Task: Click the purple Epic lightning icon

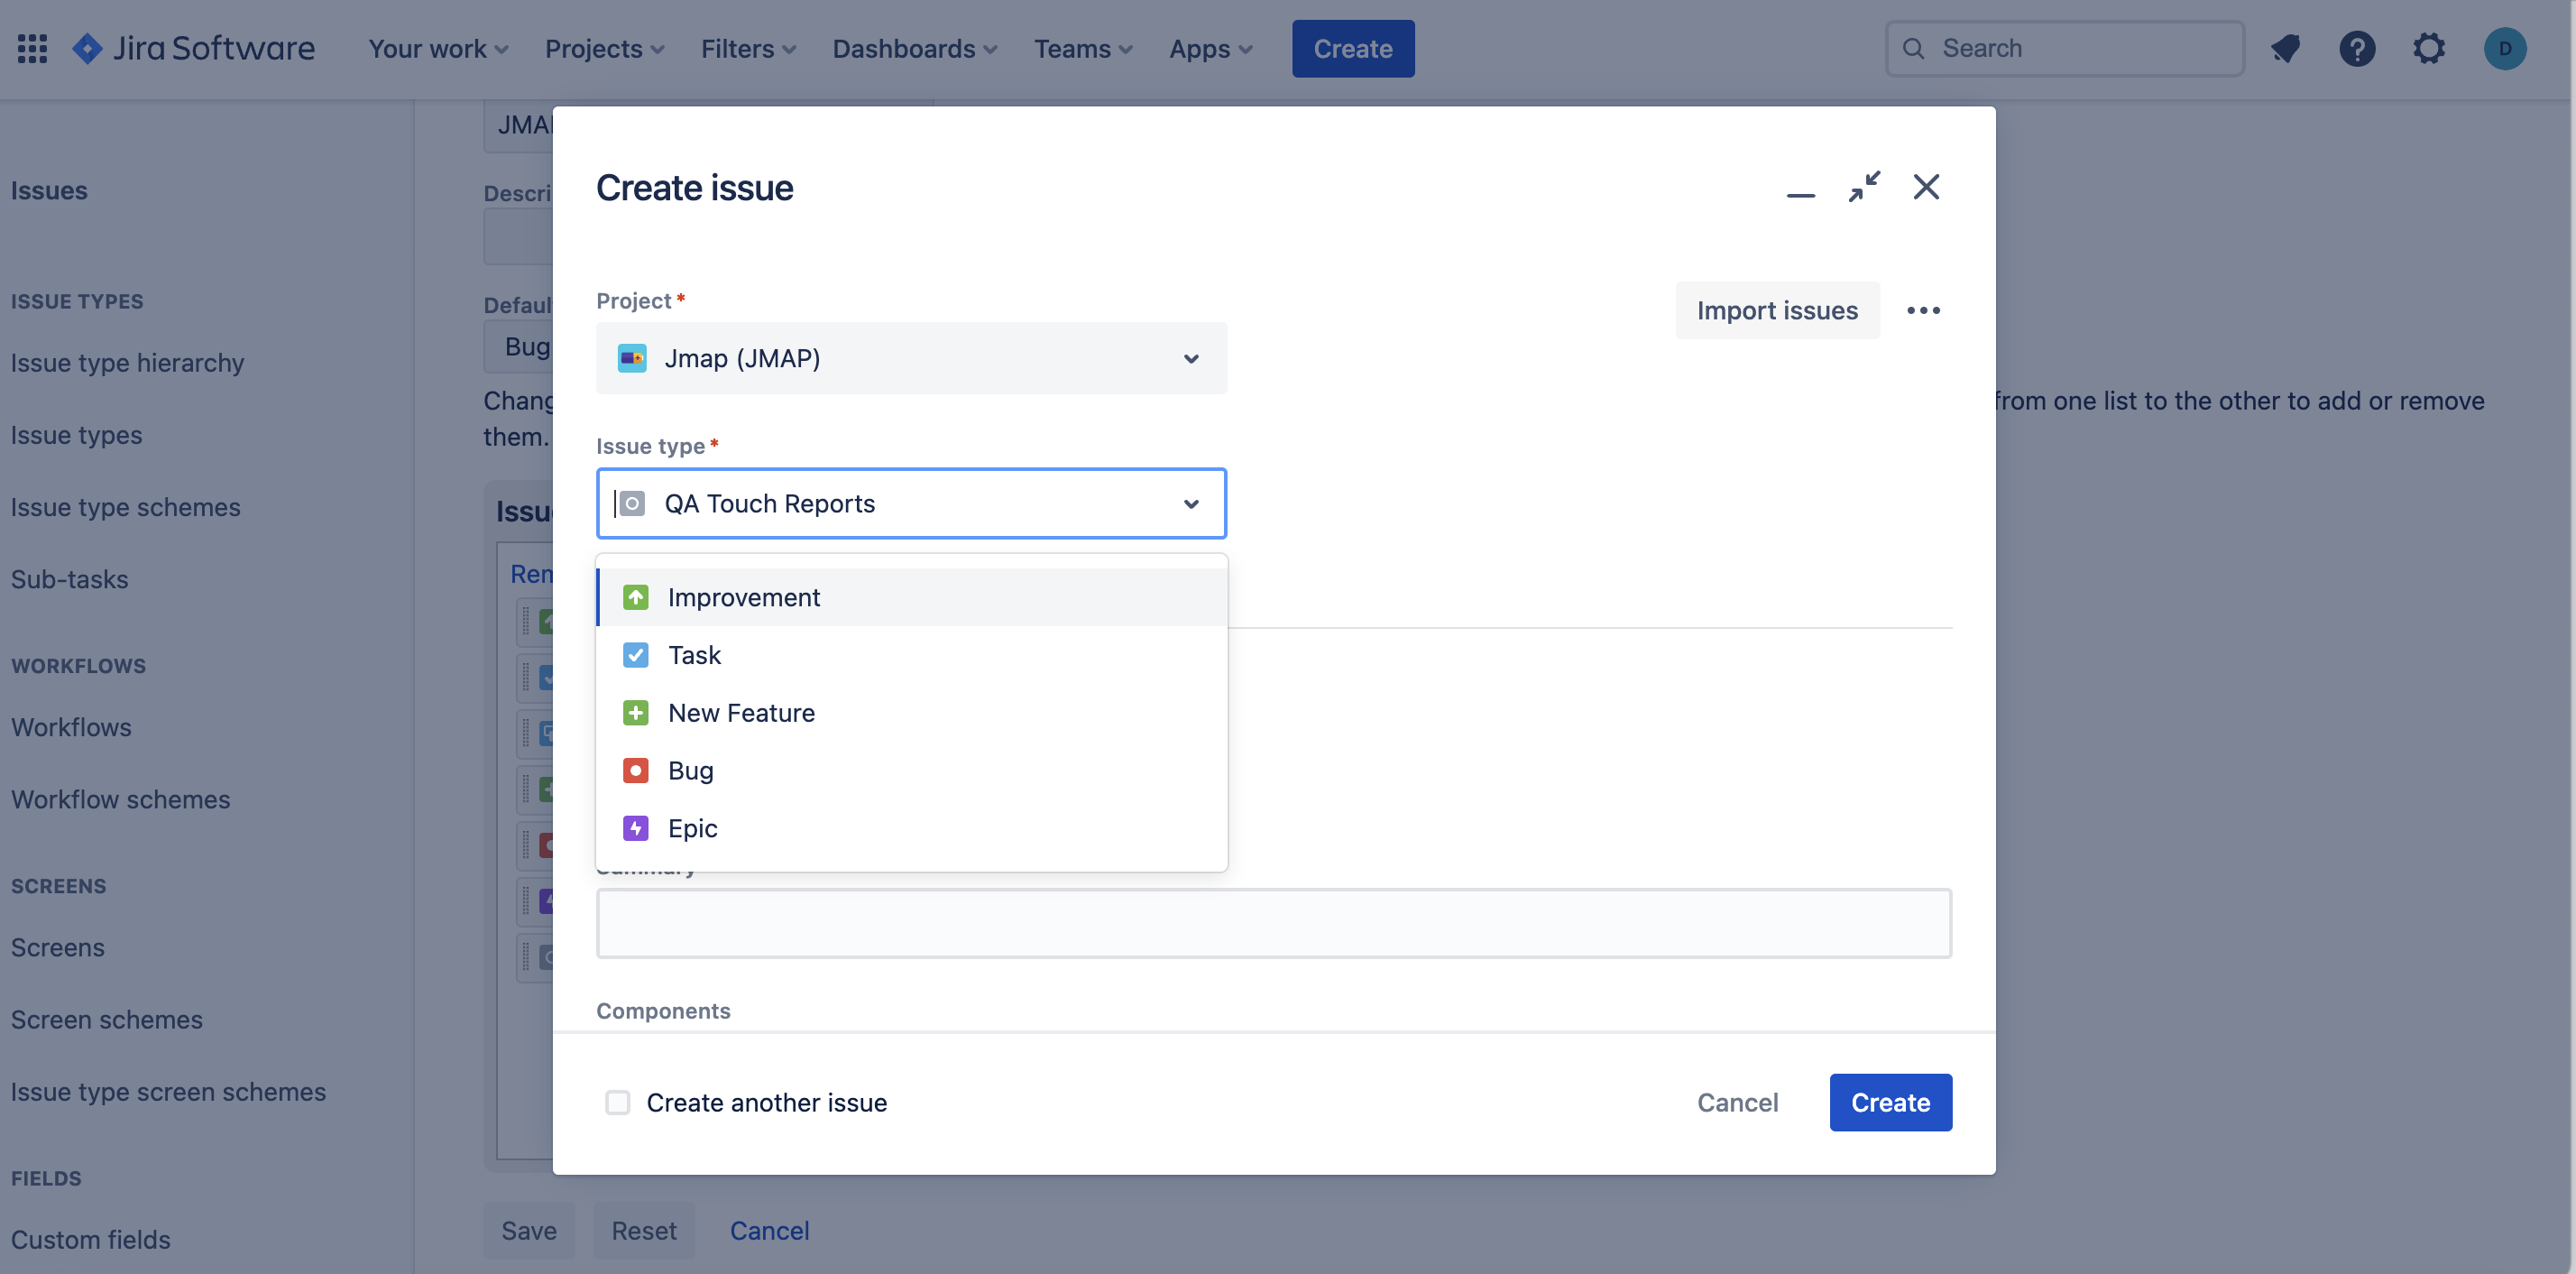Action: pyautogui.click(x=635, y=828)
